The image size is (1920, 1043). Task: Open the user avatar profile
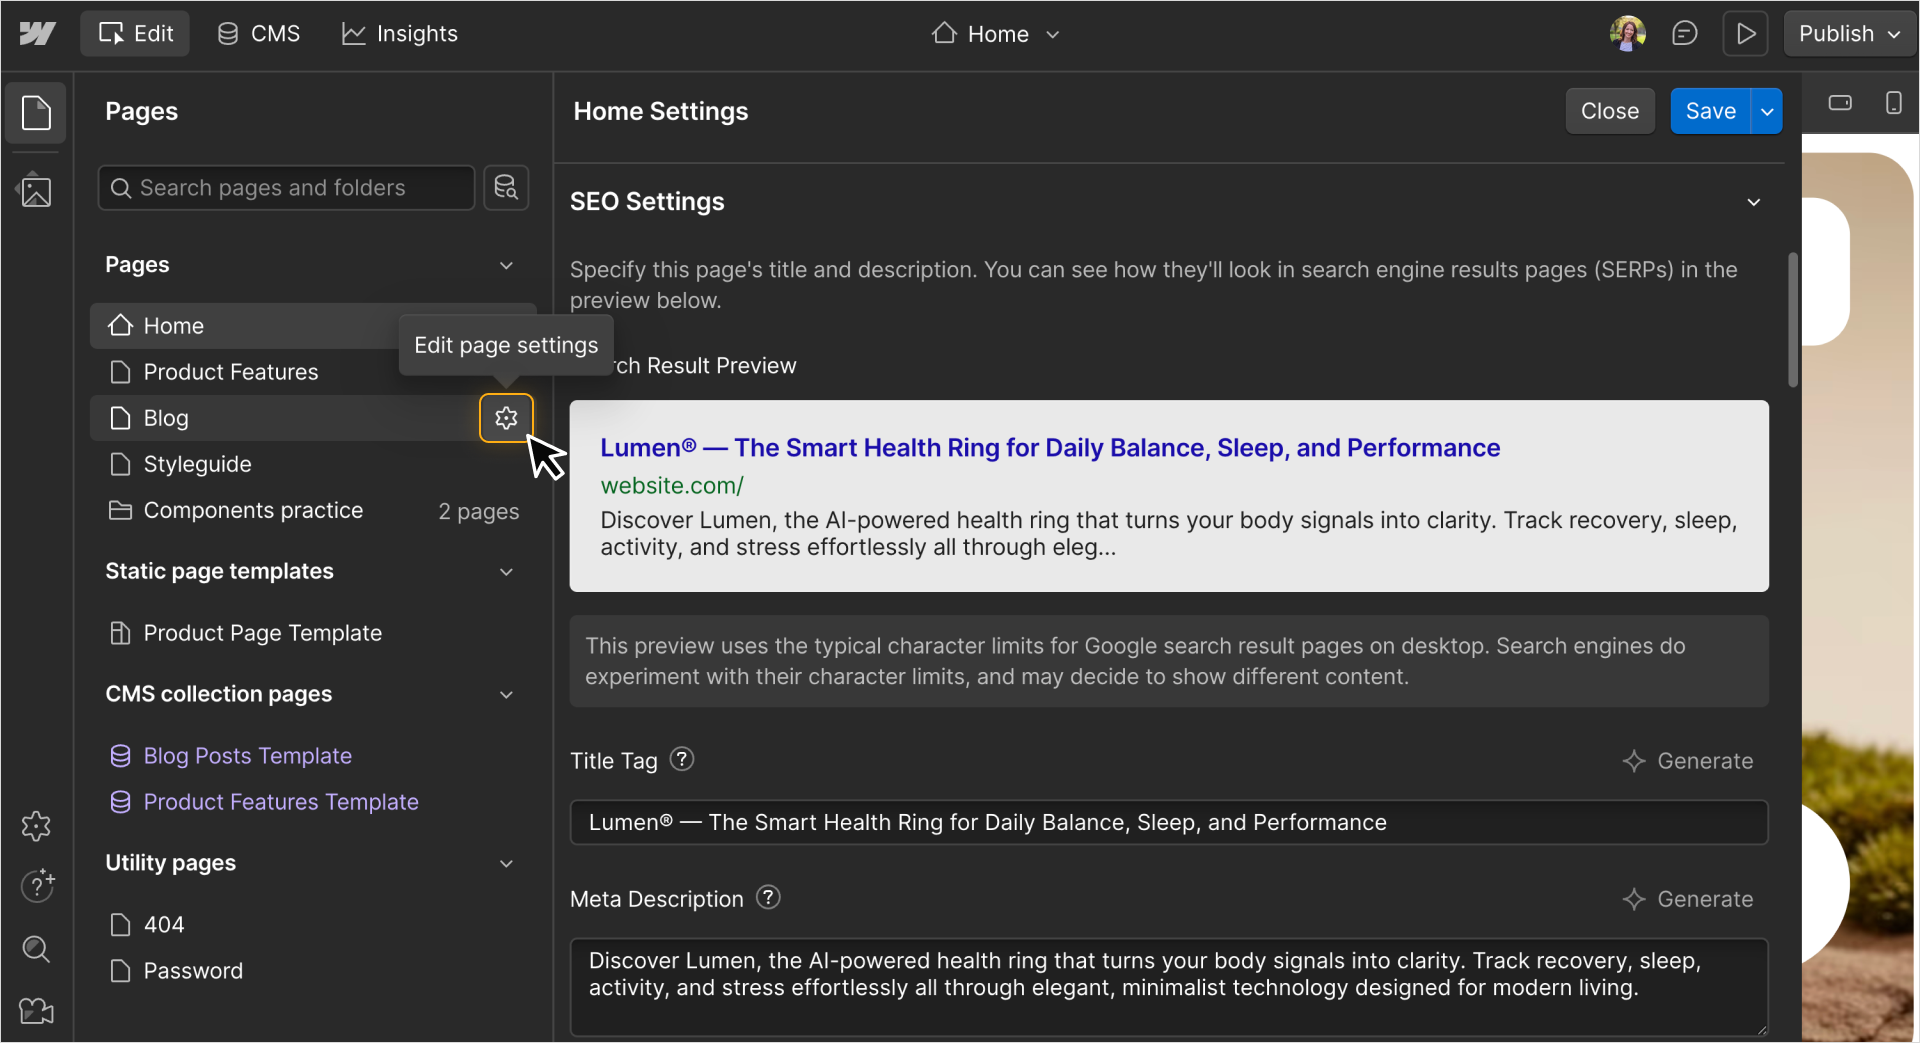pos(1628,34)
